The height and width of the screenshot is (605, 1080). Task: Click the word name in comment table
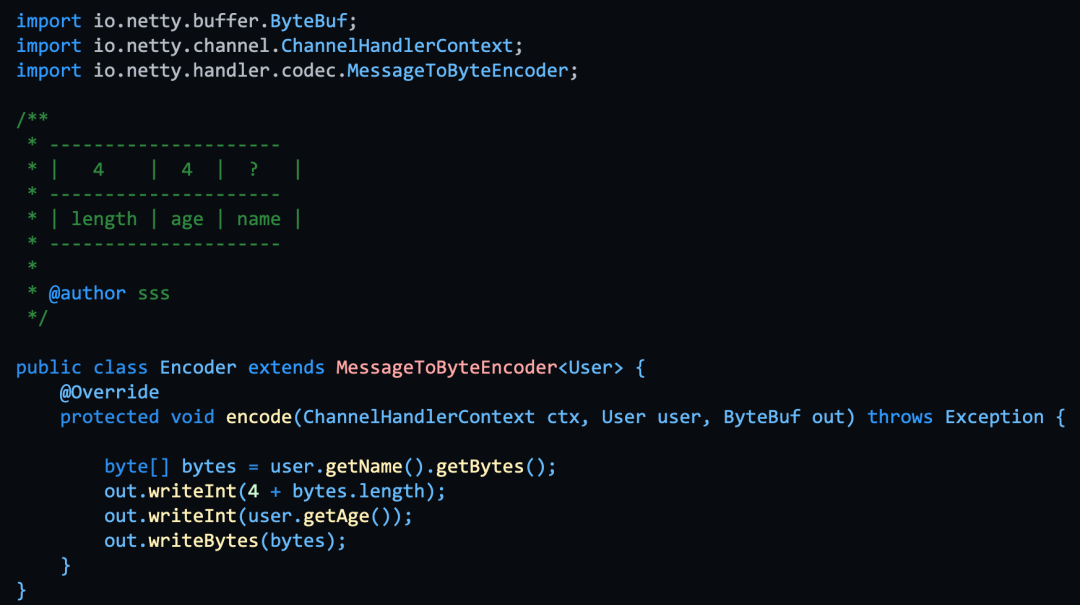[259, 219]
